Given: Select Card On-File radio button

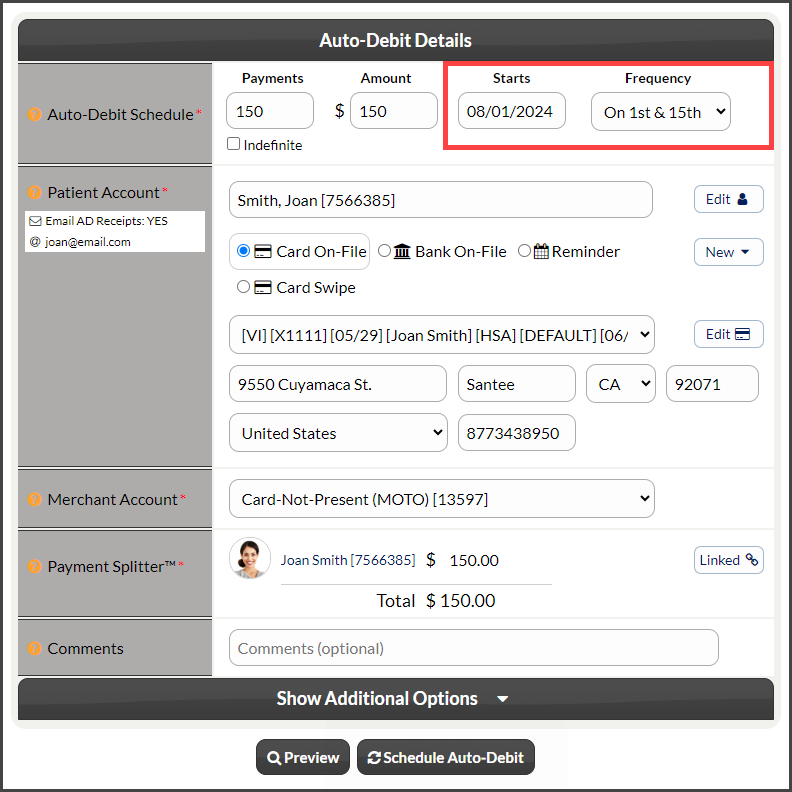Looking at the screenshot, I should coord(243,251).
